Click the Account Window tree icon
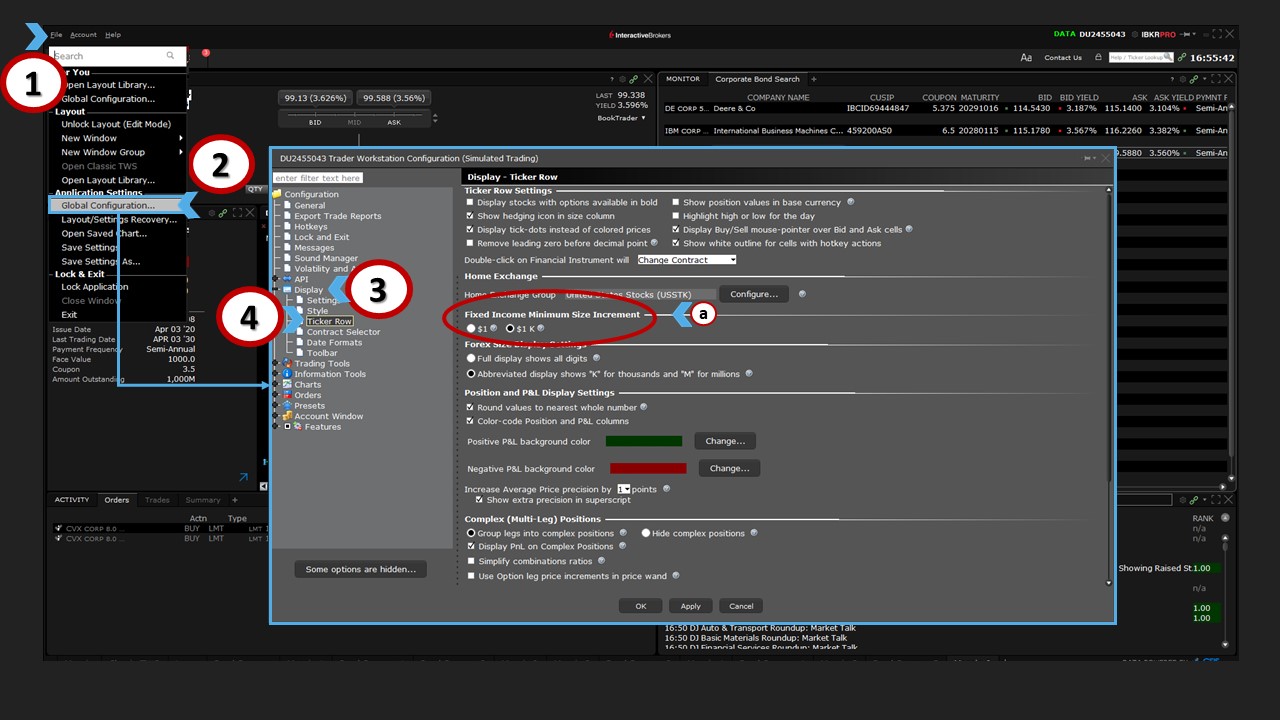1280x720 pixels. pos(287,416)
